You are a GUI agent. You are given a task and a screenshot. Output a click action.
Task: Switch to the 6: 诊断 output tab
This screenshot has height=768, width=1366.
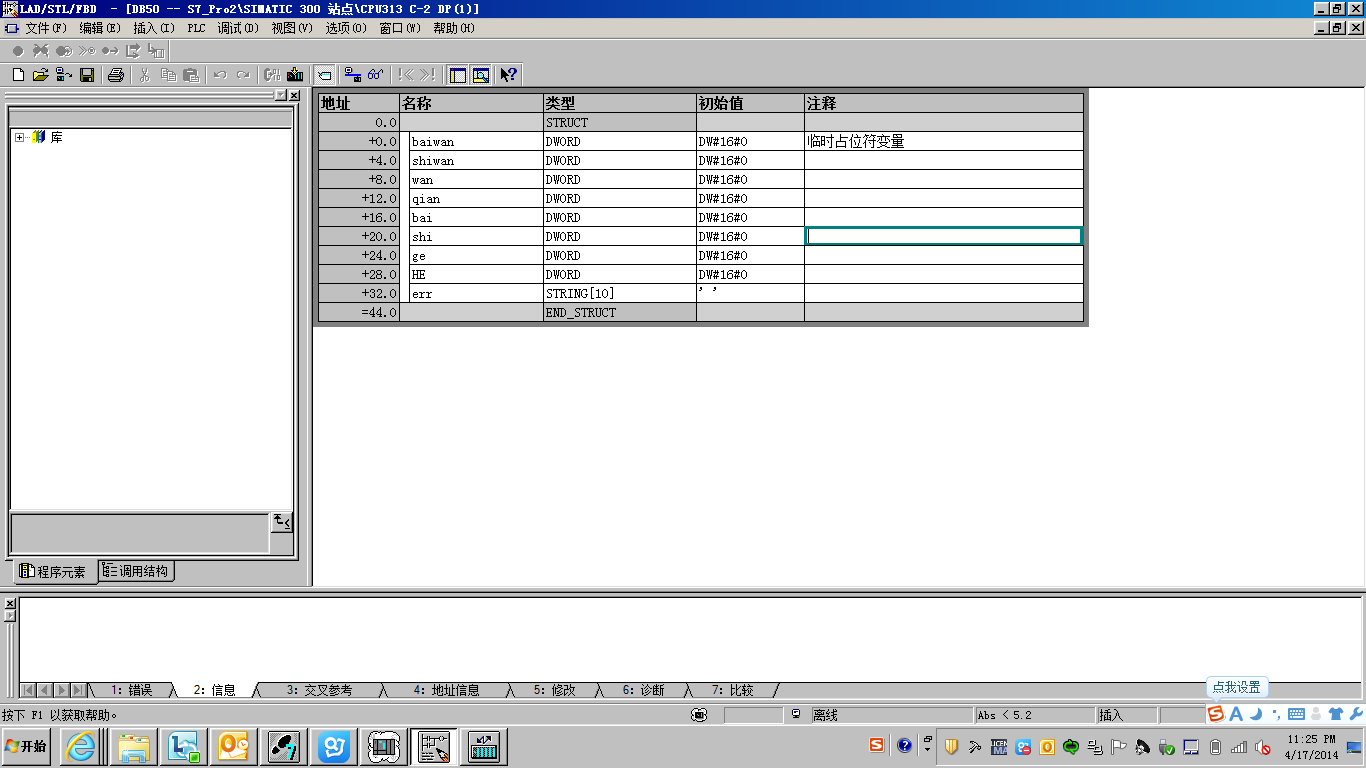tap(643, 690)
